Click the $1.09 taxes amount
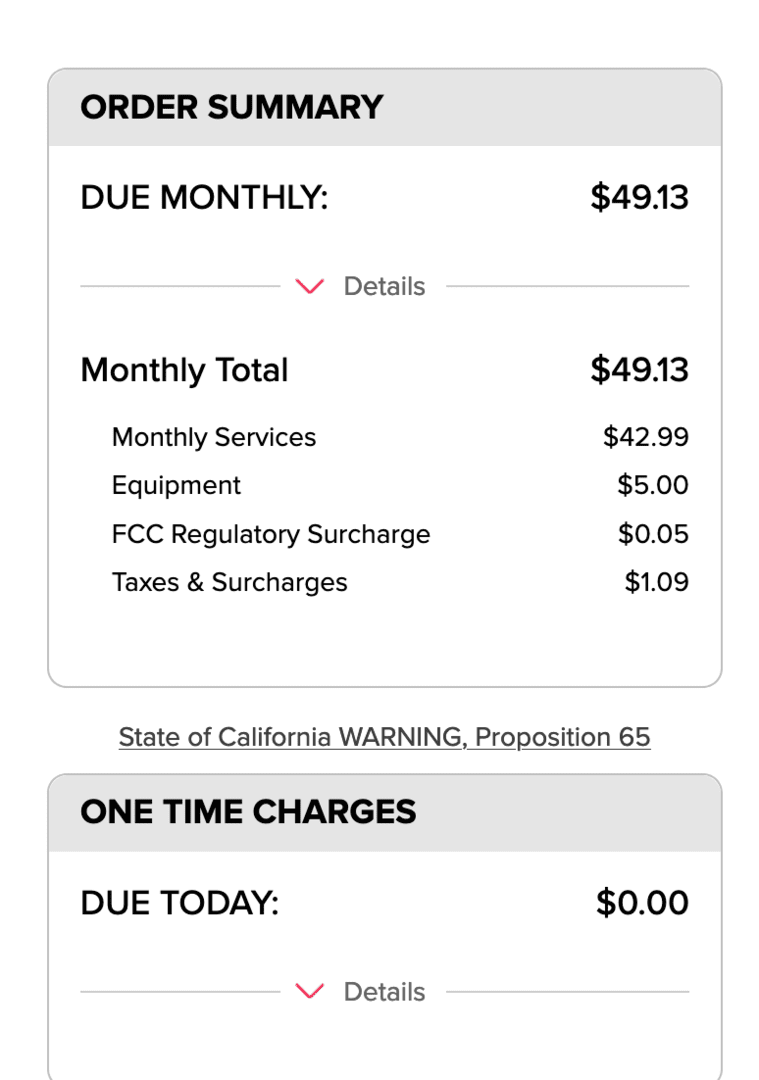The width and height of the screenshot is (759, 1080). [x=656, y=582]
